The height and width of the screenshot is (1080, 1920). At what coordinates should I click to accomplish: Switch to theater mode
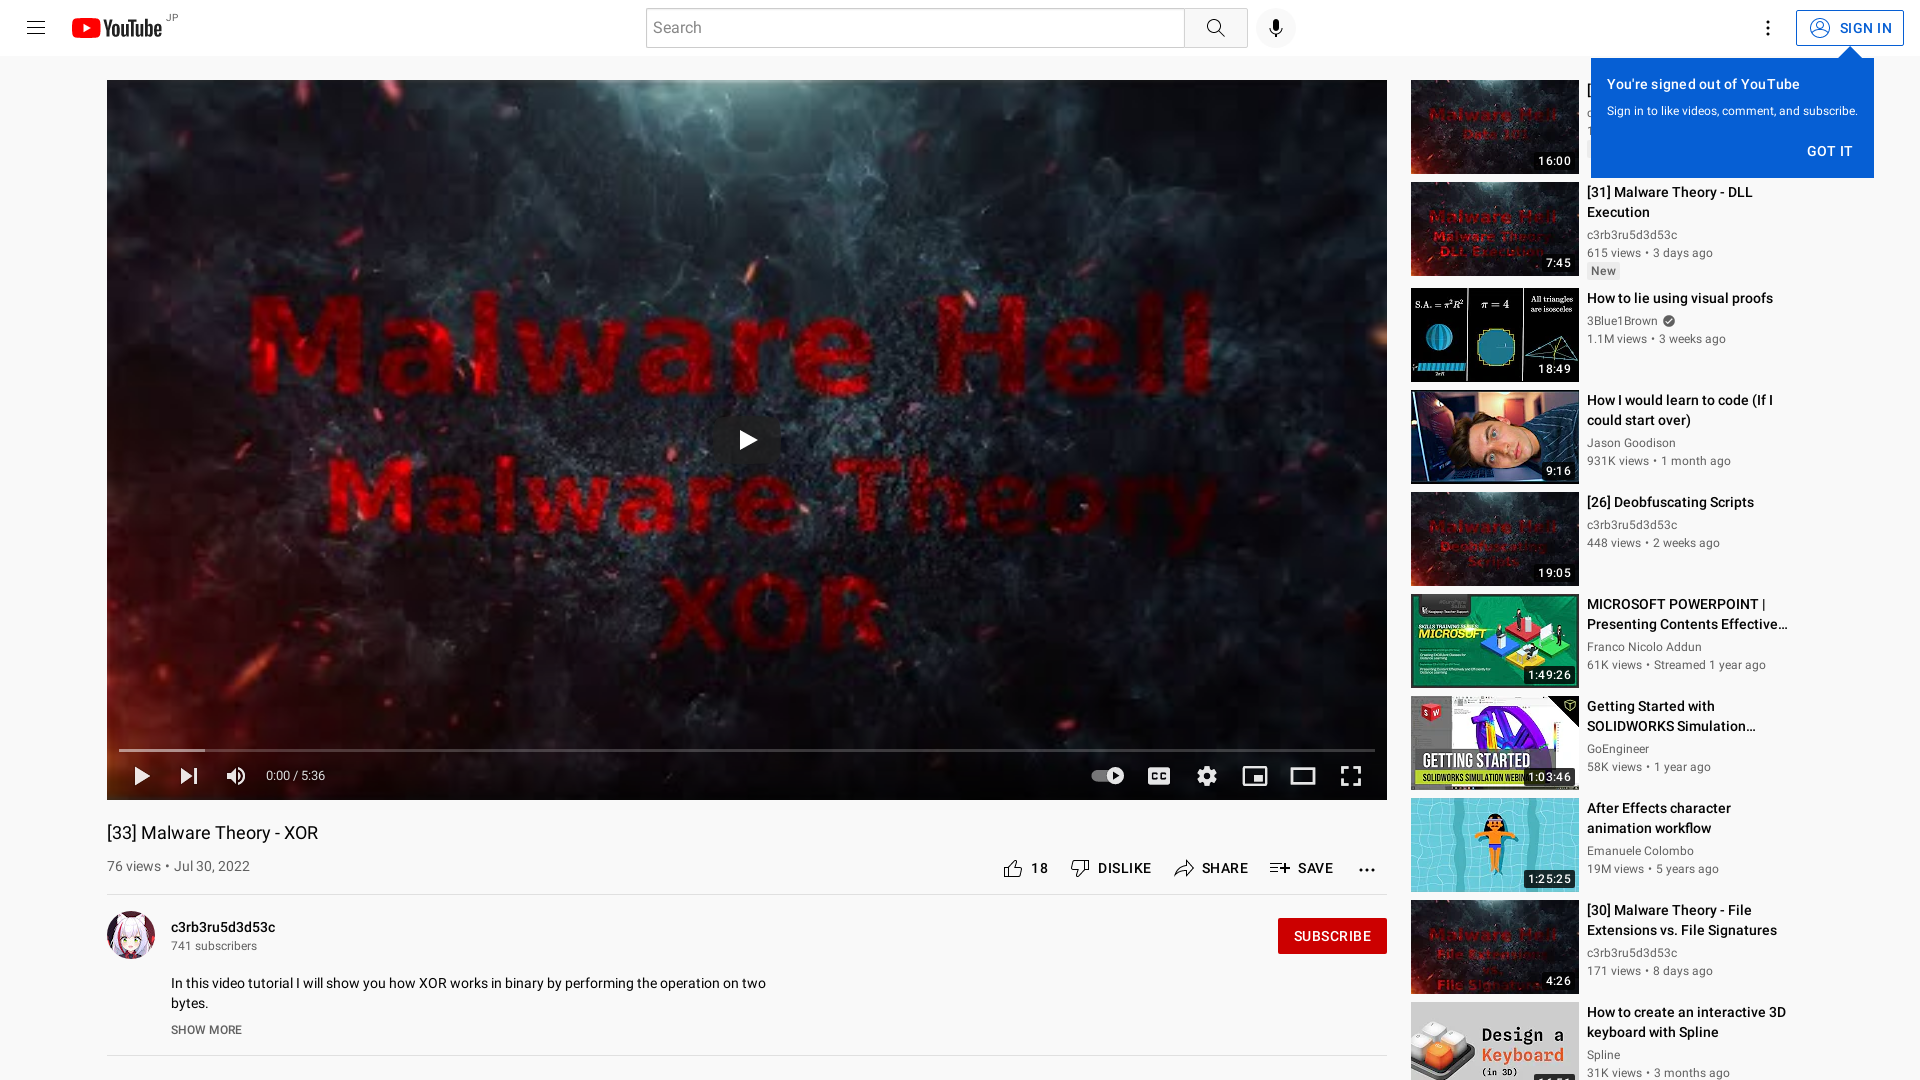point(1302,775)
